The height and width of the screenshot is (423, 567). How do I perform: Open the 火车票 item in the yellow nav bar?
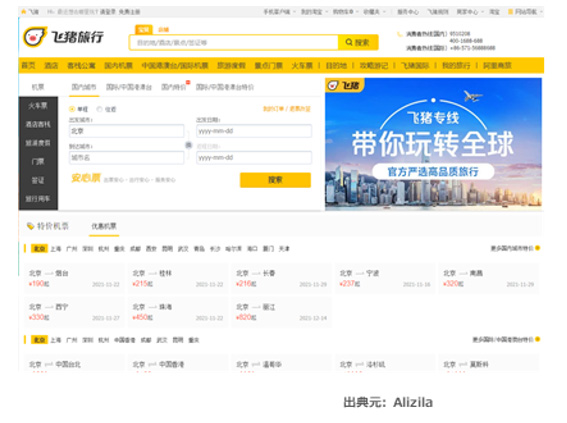(302, 65)
